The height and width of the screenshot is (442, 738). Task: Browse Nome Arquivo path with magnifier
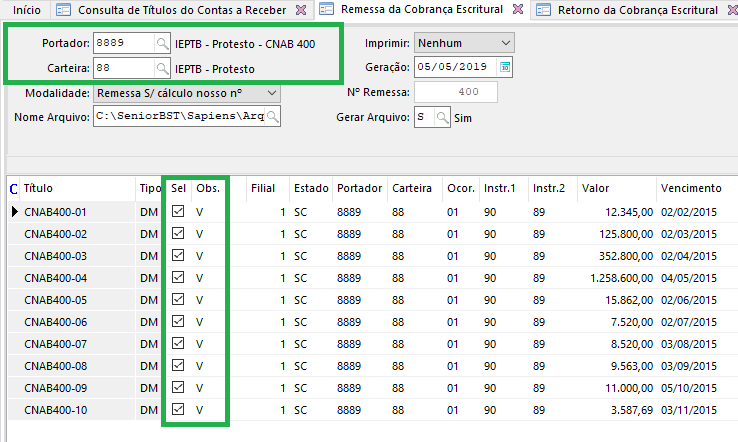click(273, 116)
